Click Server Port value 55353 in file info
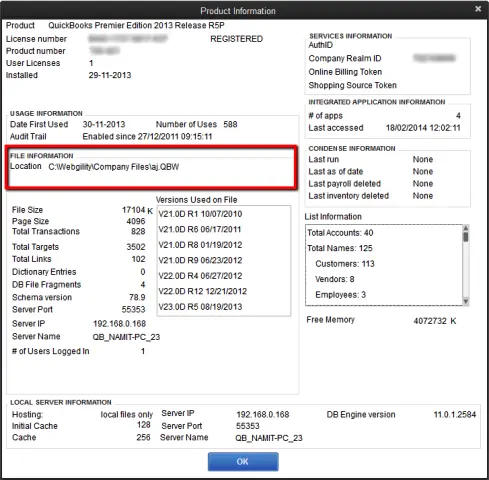Viewport: 489px width, 480px height. (134, 310)
